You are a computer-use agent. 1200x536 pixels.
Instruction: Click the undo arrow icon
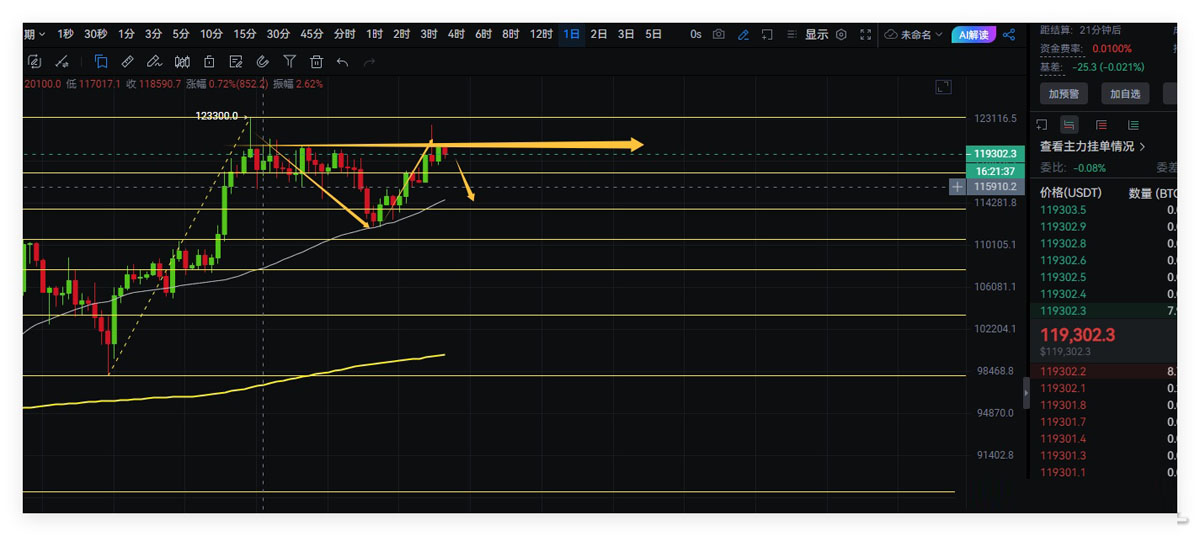(343, 62)
